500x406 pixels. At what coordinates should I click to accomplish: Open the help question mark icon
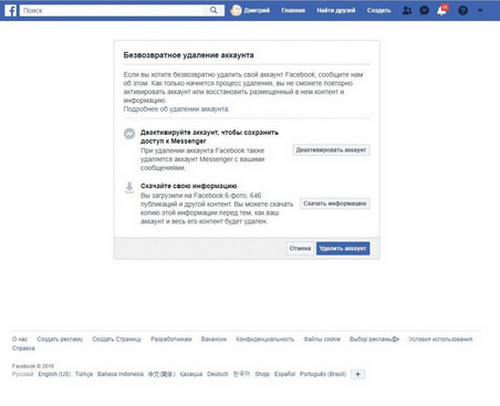coord(463,11)
